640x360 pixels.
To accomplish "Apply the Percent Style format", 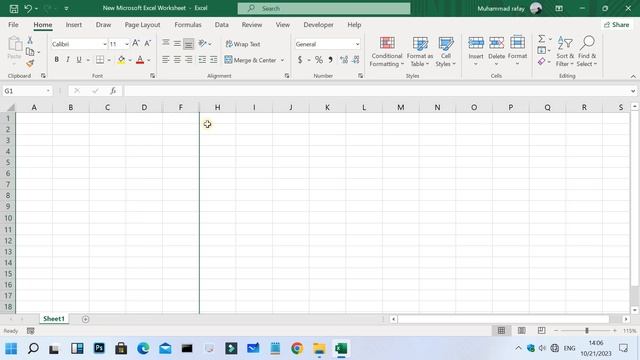I will pos(319,60).
